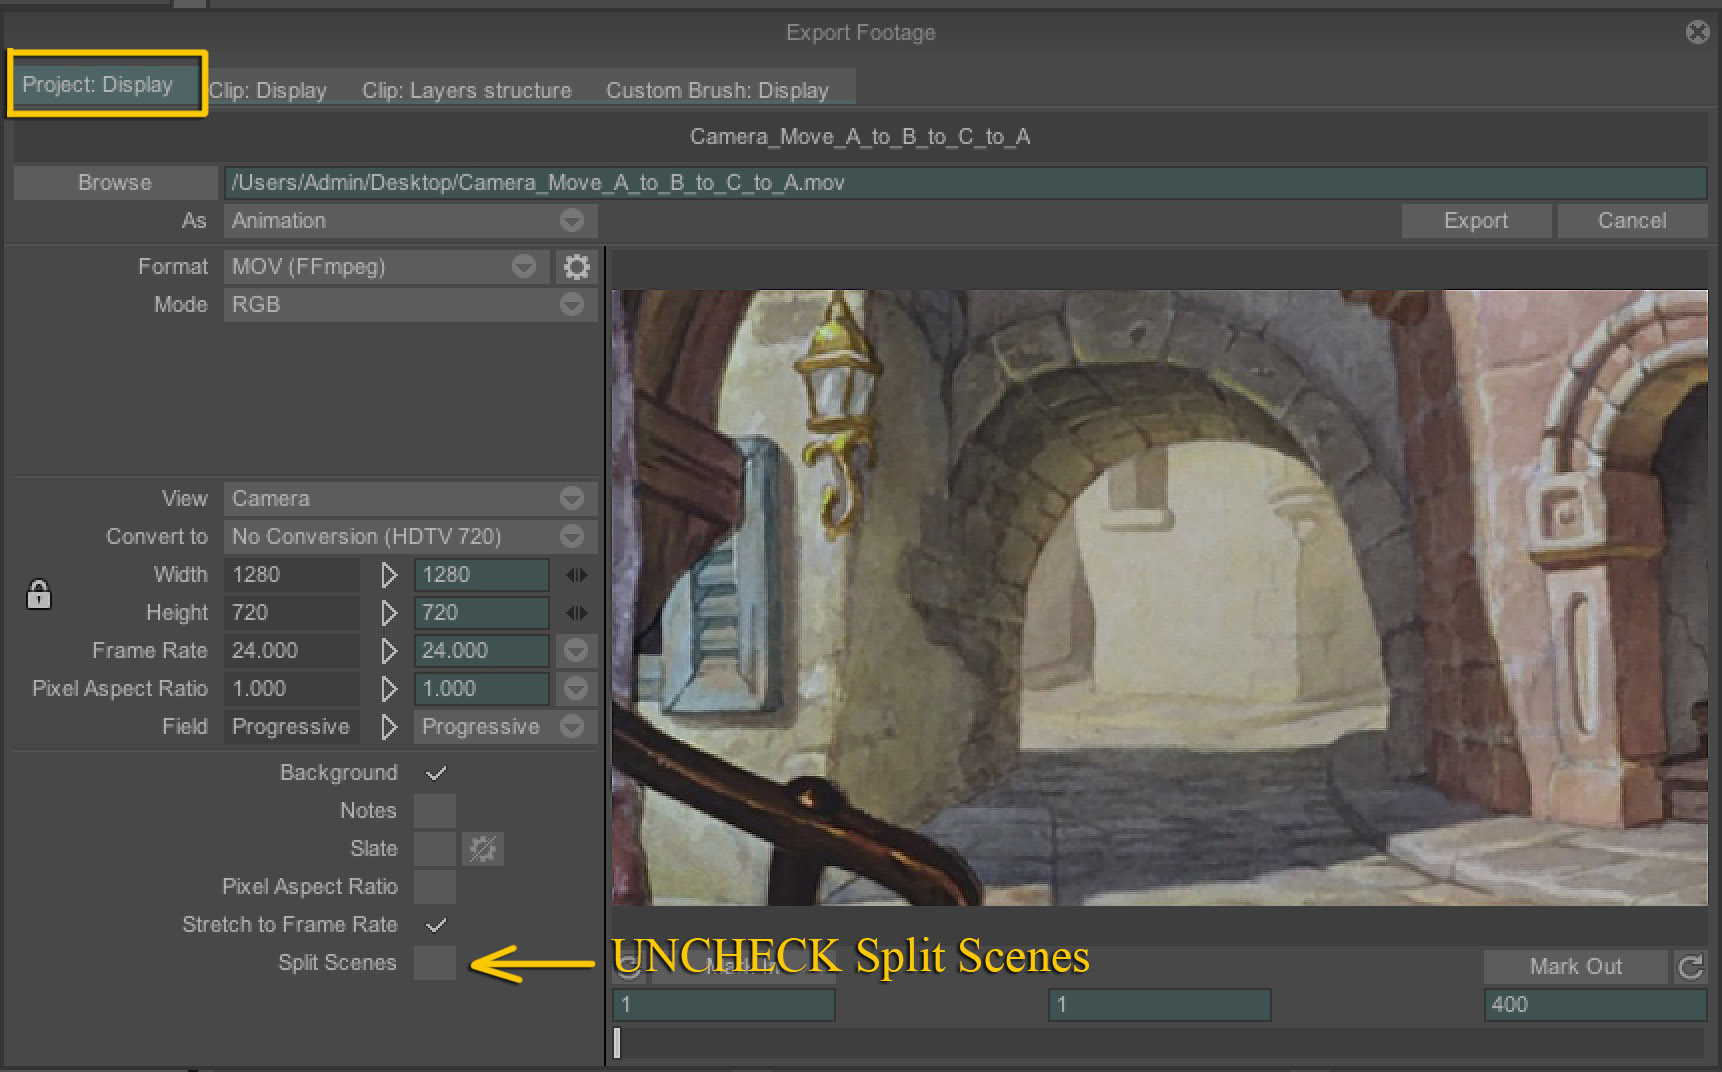The height and width of the screenshot is (1072, 1722).
Task: Copy source Pixel Aspect Ratio with arrow
Action: pyautogui.click(x=389, y=689)
